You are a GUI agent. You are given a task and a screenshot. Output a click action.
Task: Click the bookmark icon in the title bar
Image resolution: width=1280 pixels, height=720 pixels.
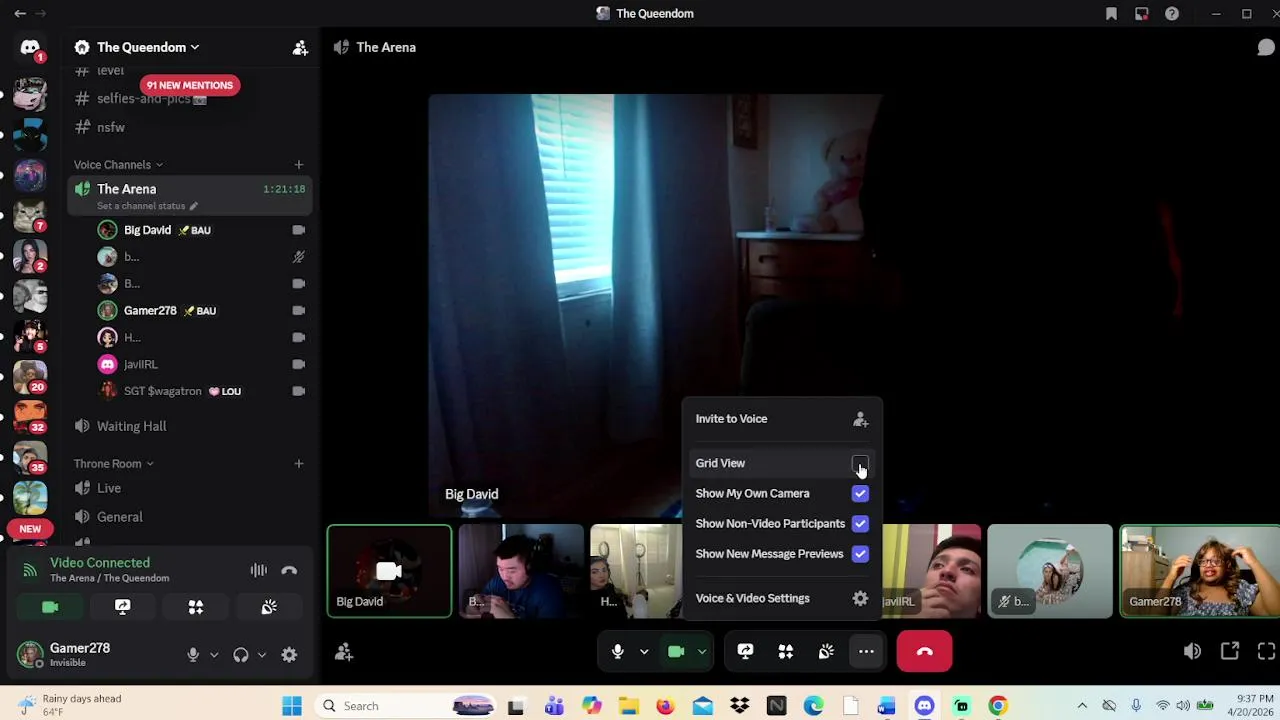[x=1111, y=13]
